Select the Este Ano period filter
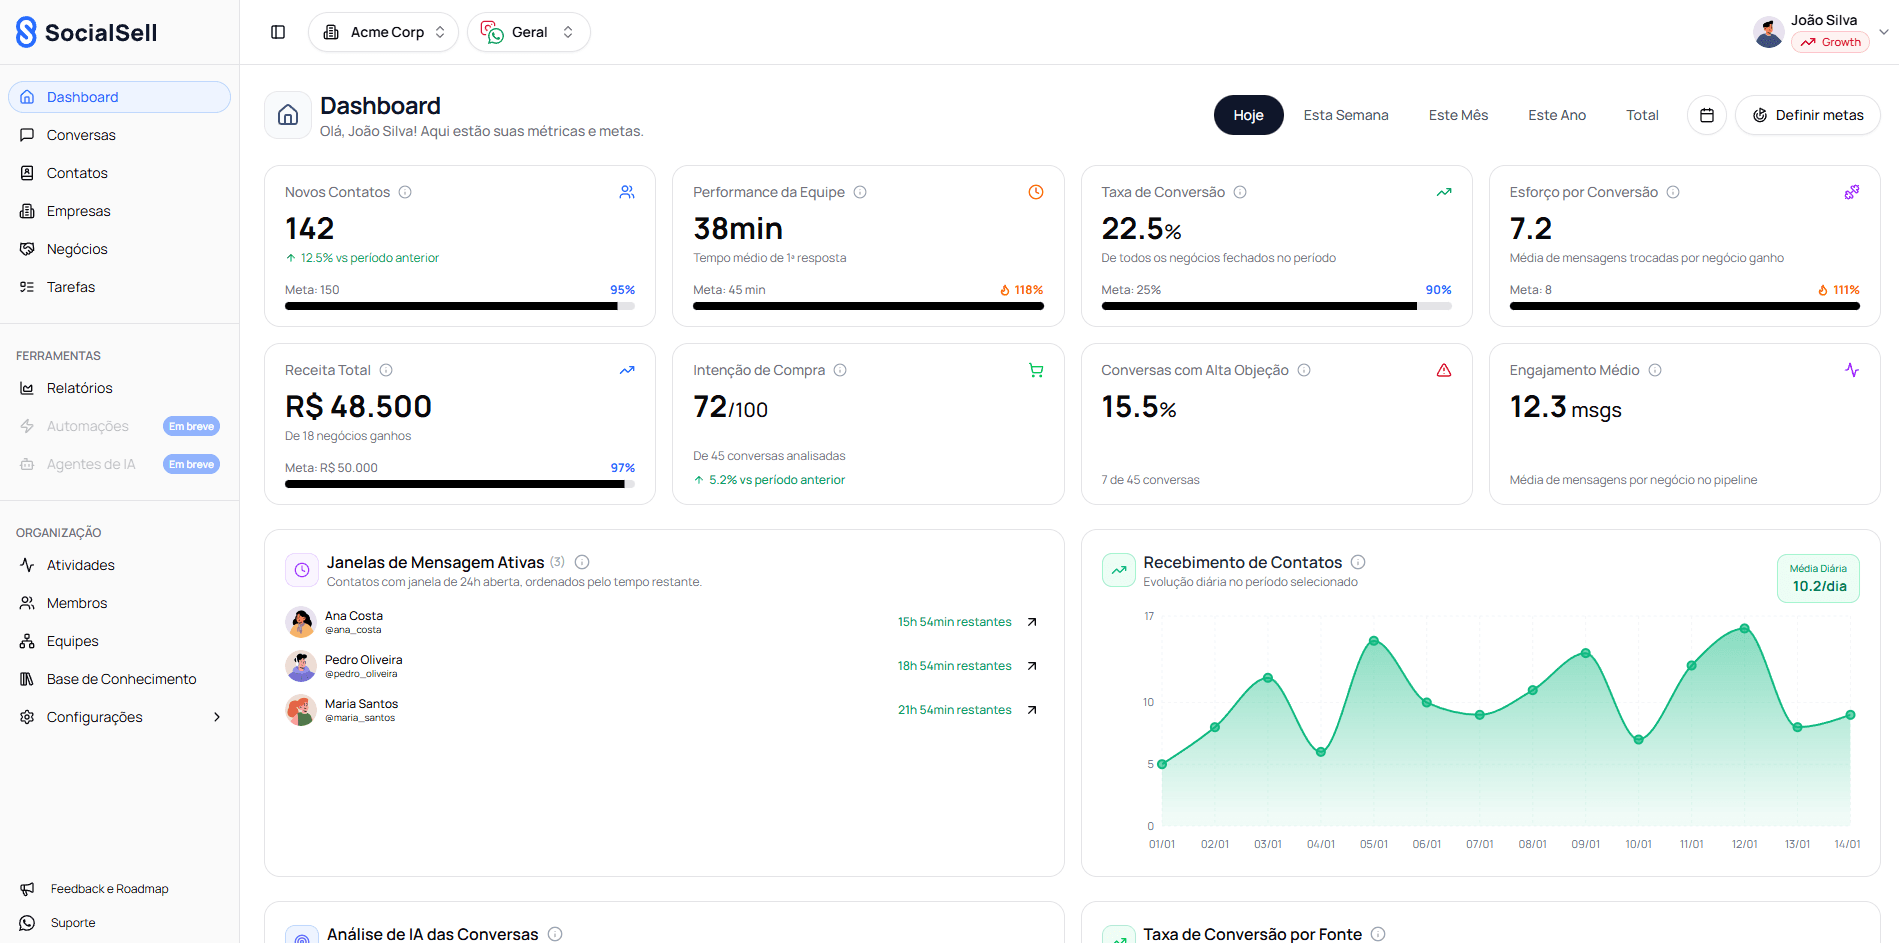The image size is (1899, 943). 1556,115
